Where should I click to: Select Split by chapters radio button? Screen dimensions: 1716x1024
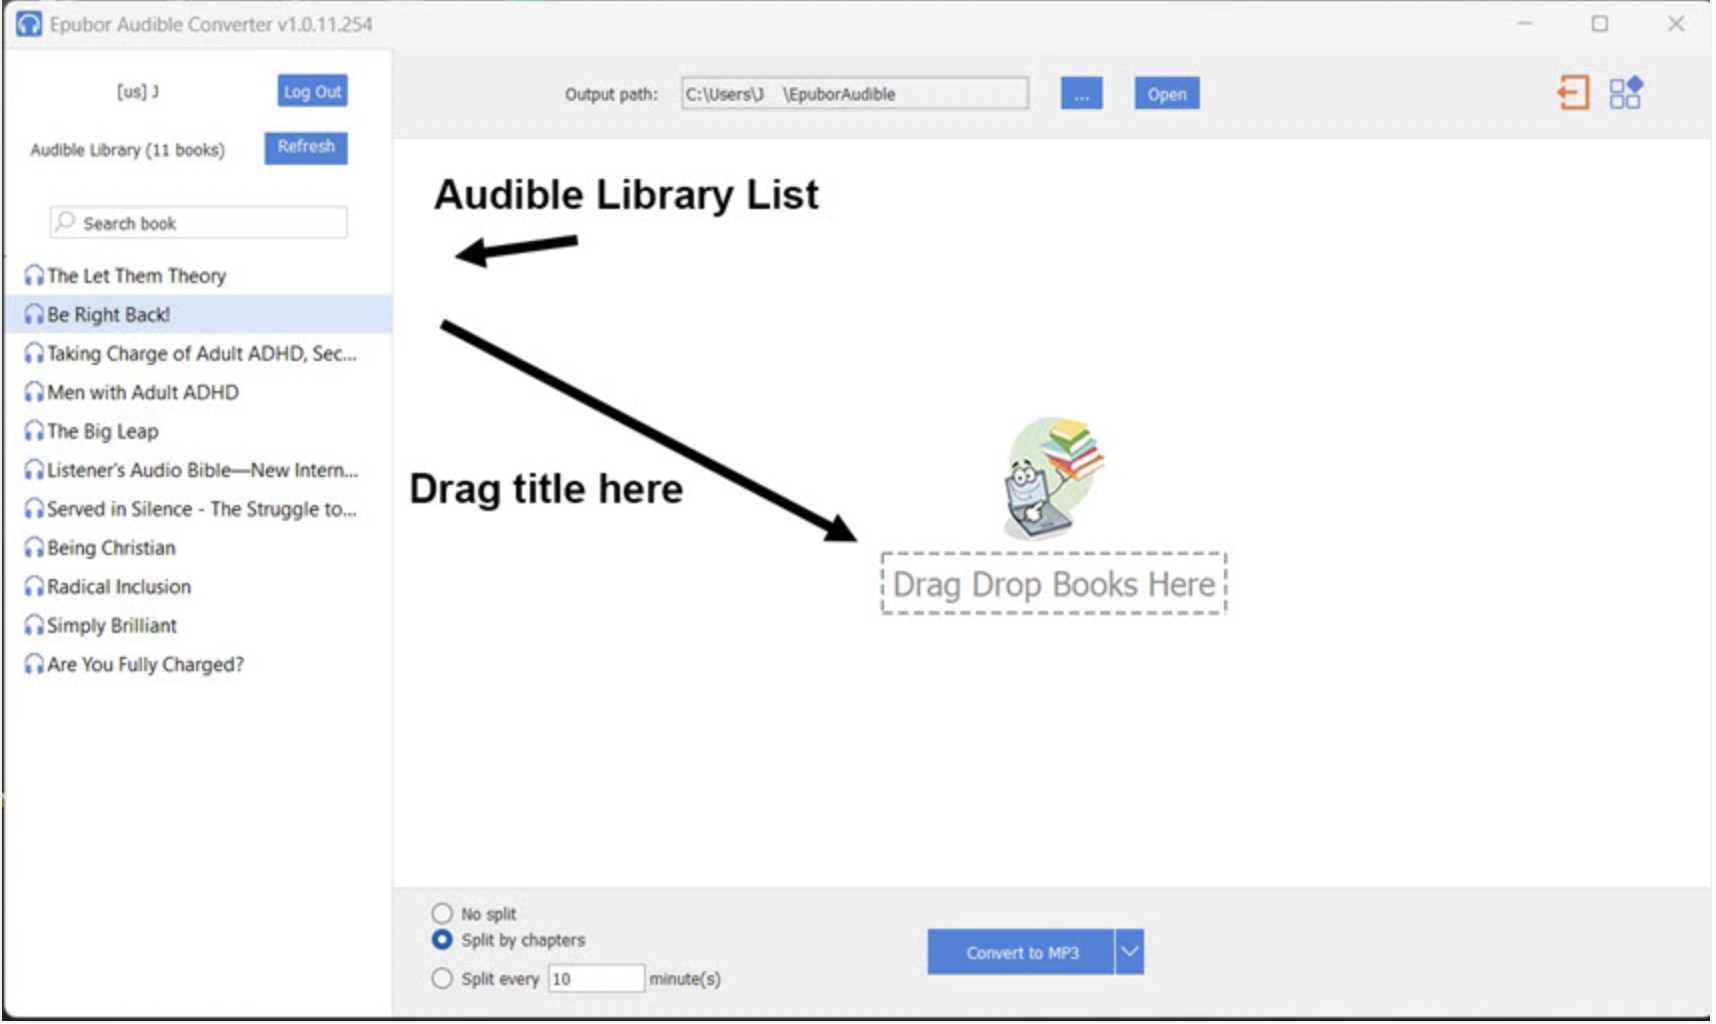click(442, 940)
